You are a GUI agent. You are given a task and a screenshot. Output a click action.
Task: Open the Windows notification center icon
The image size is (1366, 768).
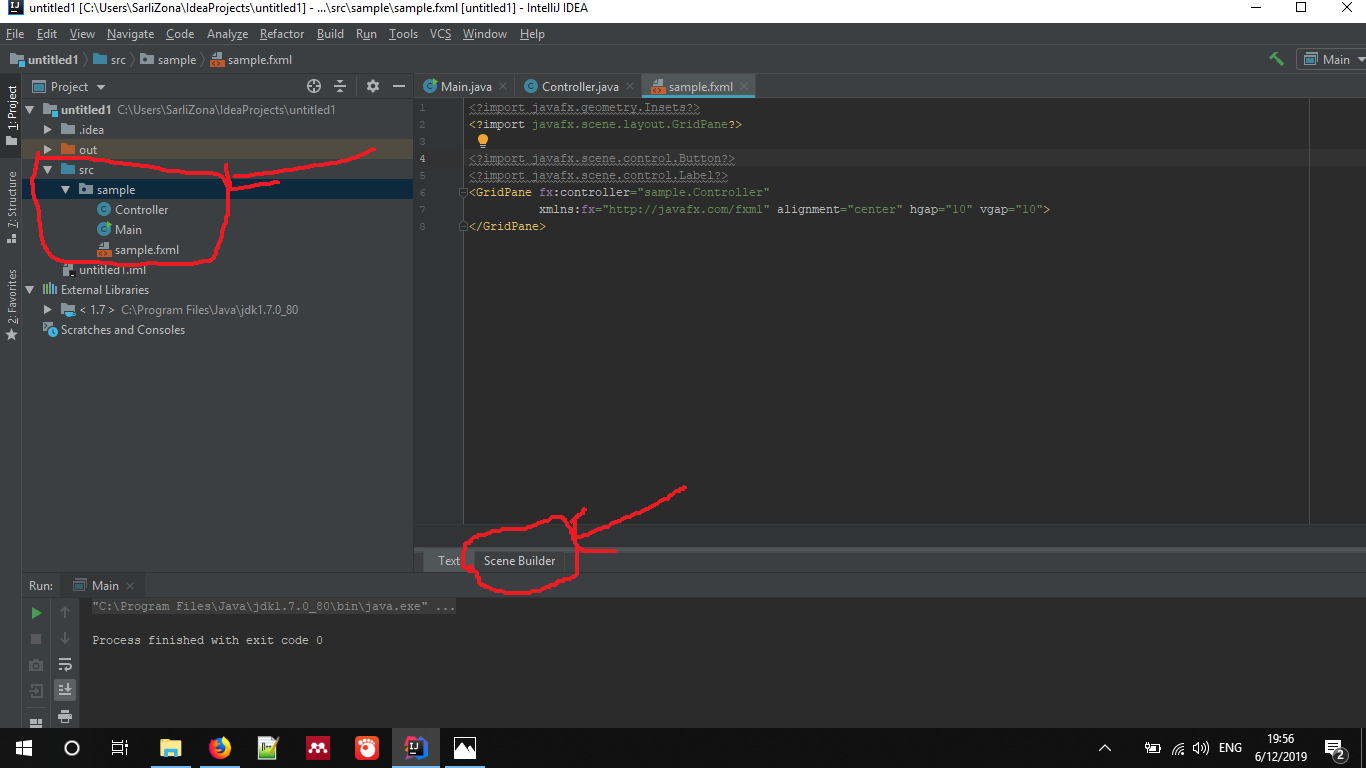click(1335, 748)
